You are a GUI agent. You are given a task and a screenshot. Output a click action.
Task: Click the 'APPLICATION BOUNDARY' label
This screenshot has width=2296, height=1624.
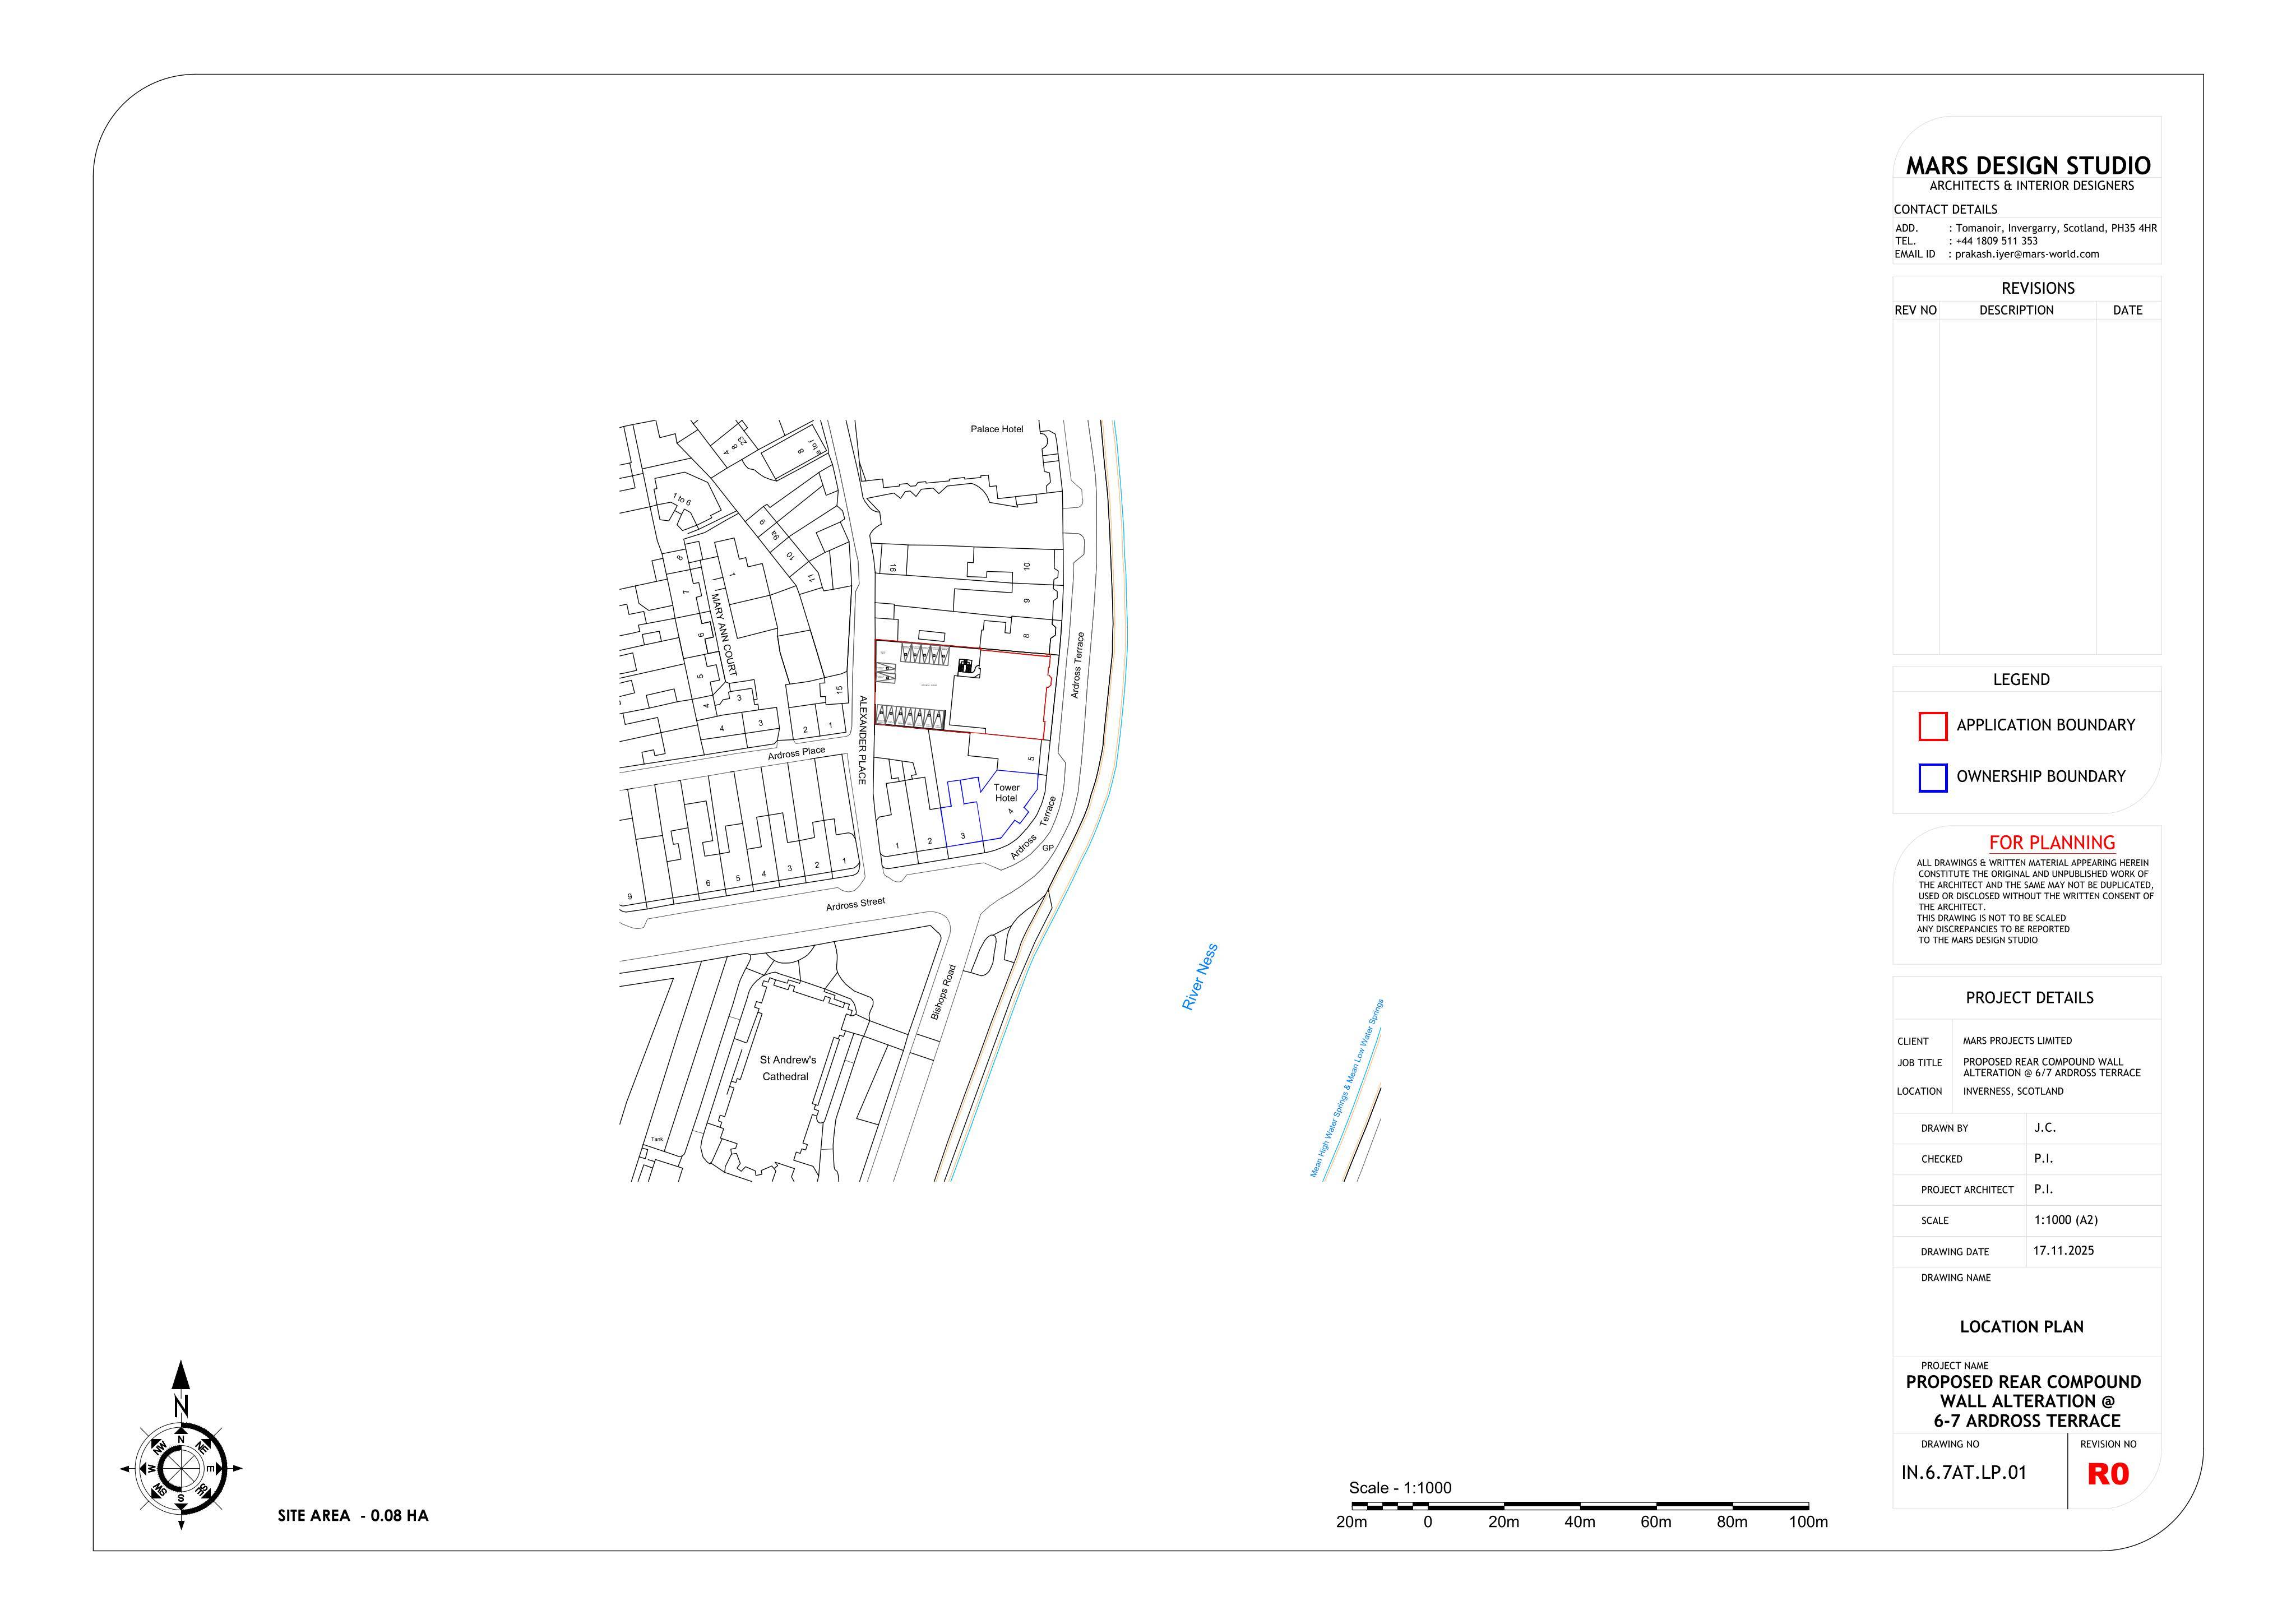pyautogui.click(x=2045, y=725)
